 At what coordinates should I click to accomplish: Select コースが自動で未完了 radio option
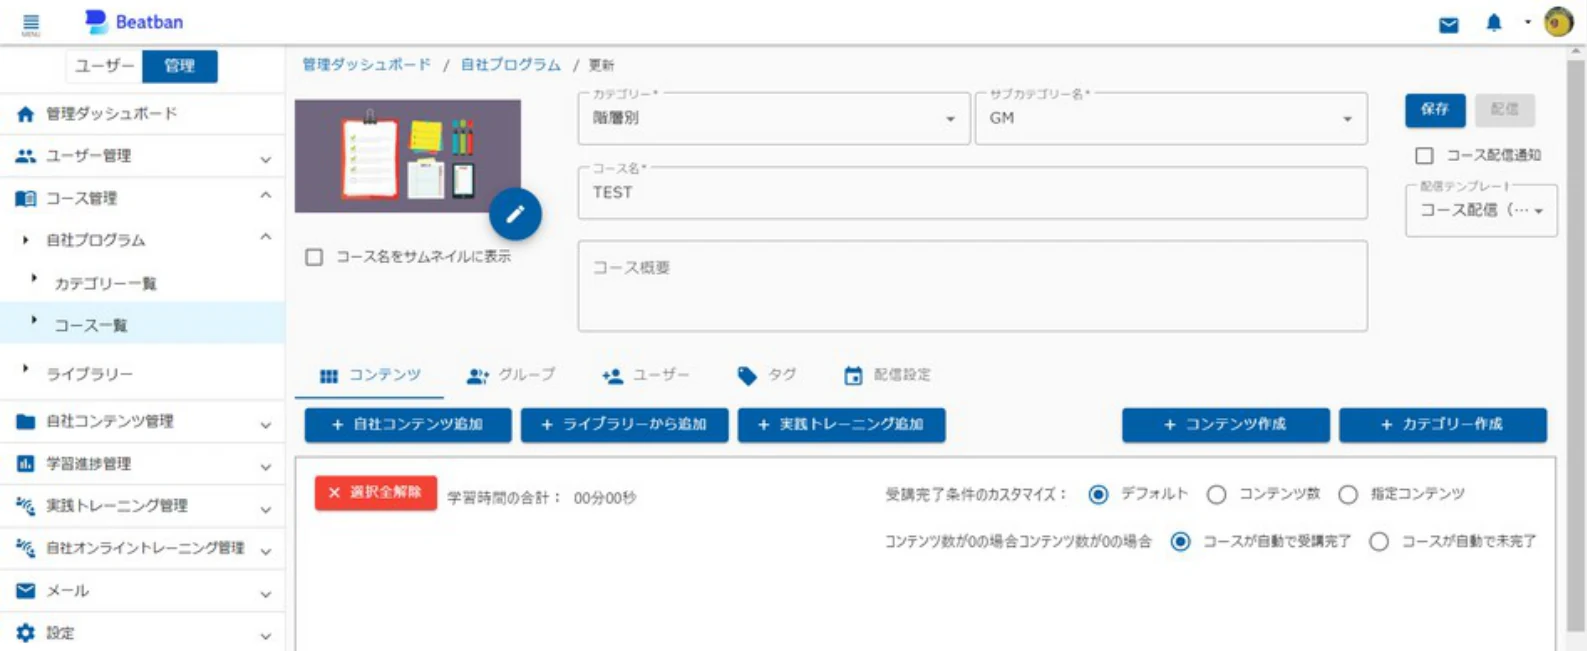1379,542
